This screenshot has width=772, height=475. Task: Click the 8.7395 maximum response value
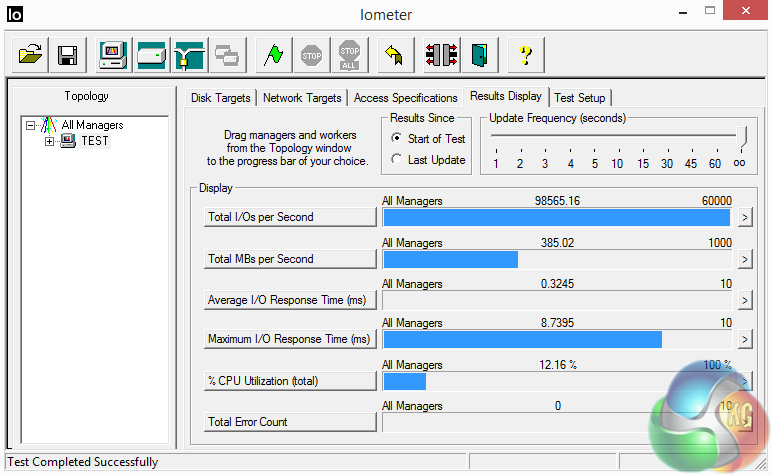click(557, 323)
